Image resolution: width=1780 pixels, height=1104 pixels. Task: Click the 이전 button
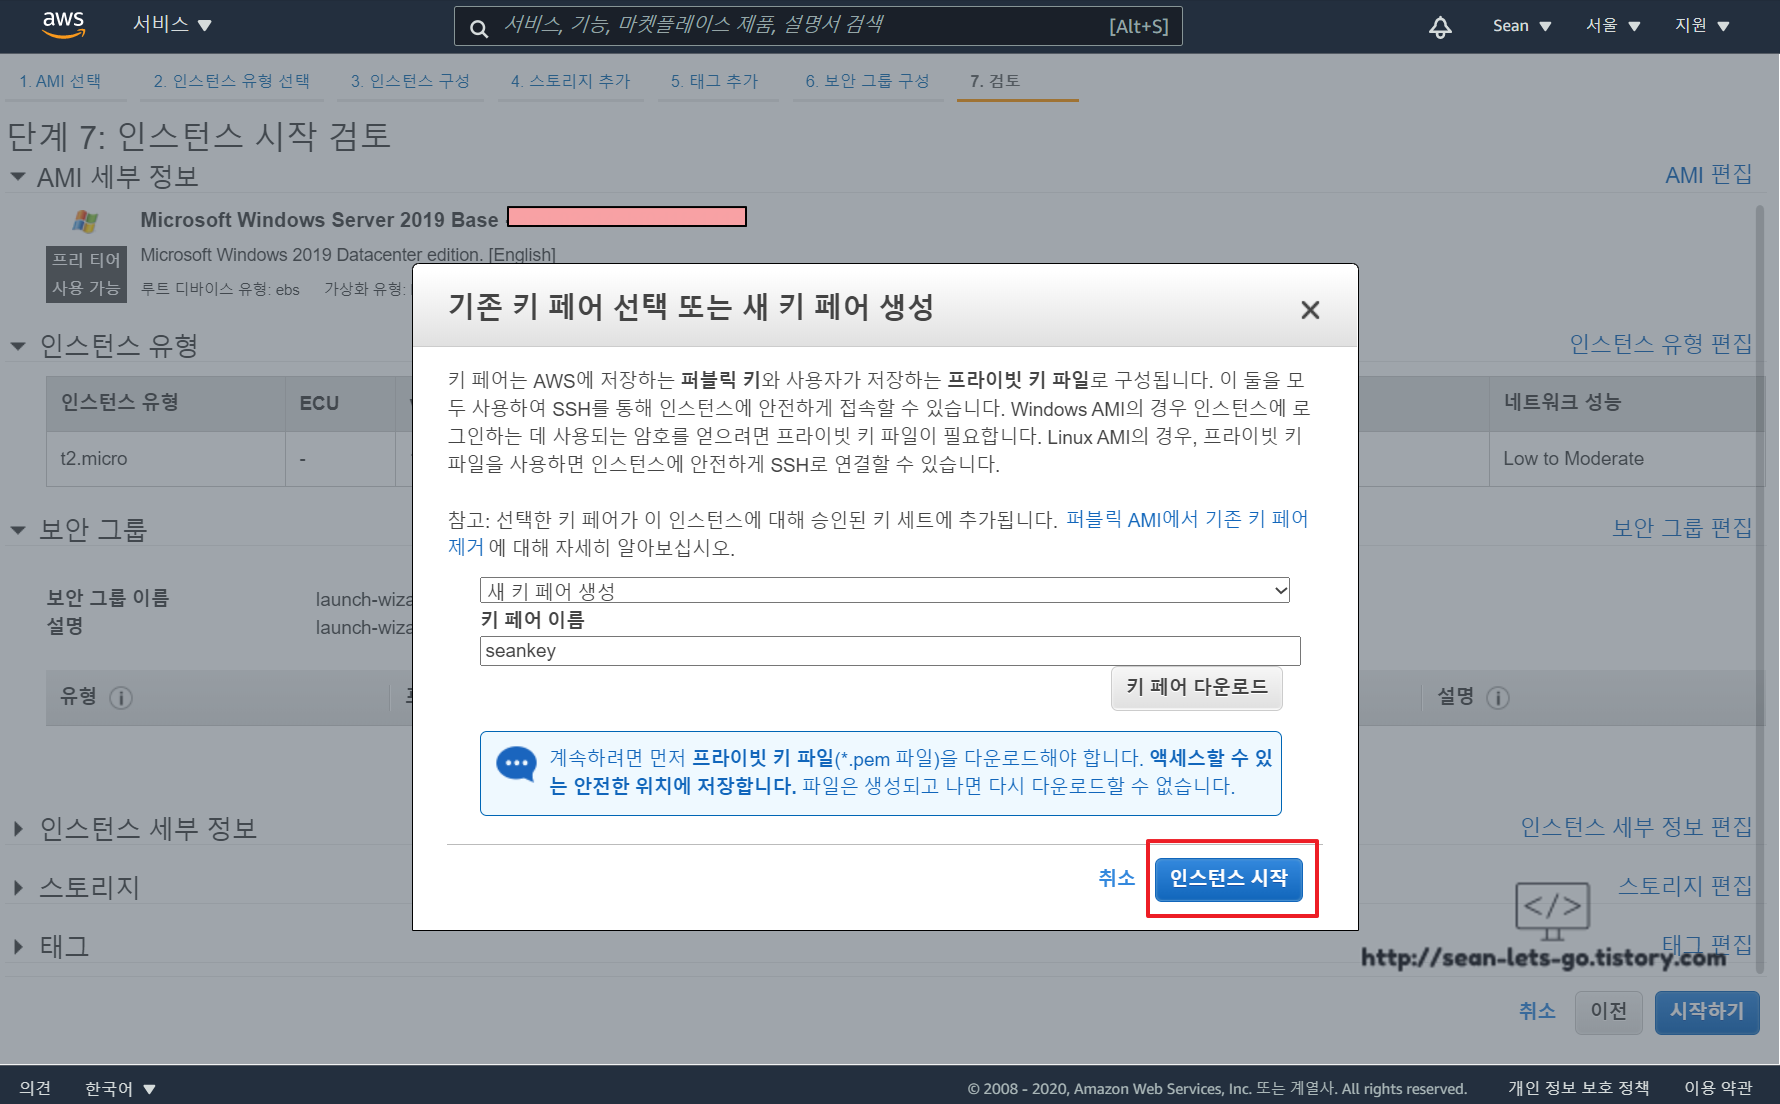tap(1609, 1012)
